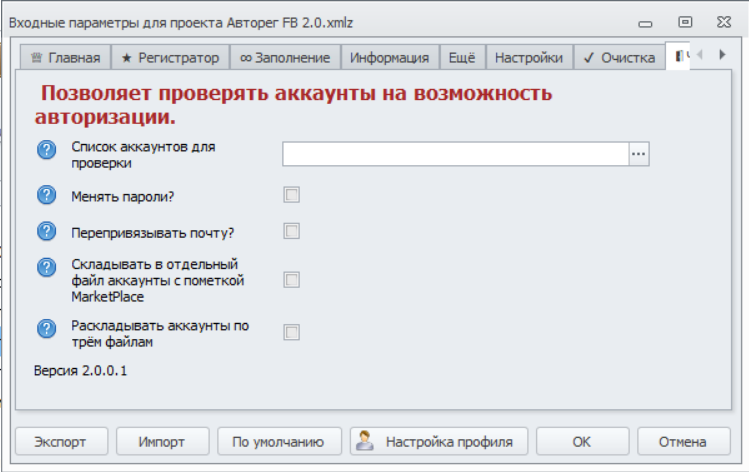749x472 pixels.
Task: Select the Заполнение tab
Action: pos(285,58)
